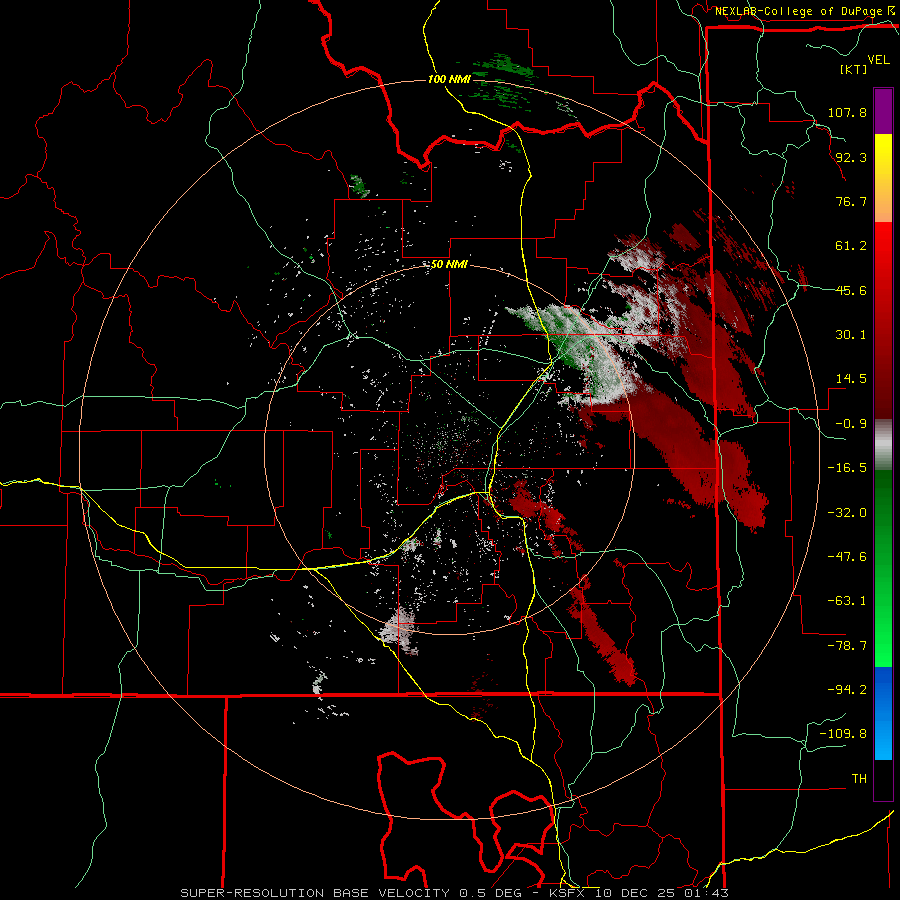Click the 50 NMI range ring label
Image resolution: width=900 pixels, height=900 pixels.
point(449,265)
